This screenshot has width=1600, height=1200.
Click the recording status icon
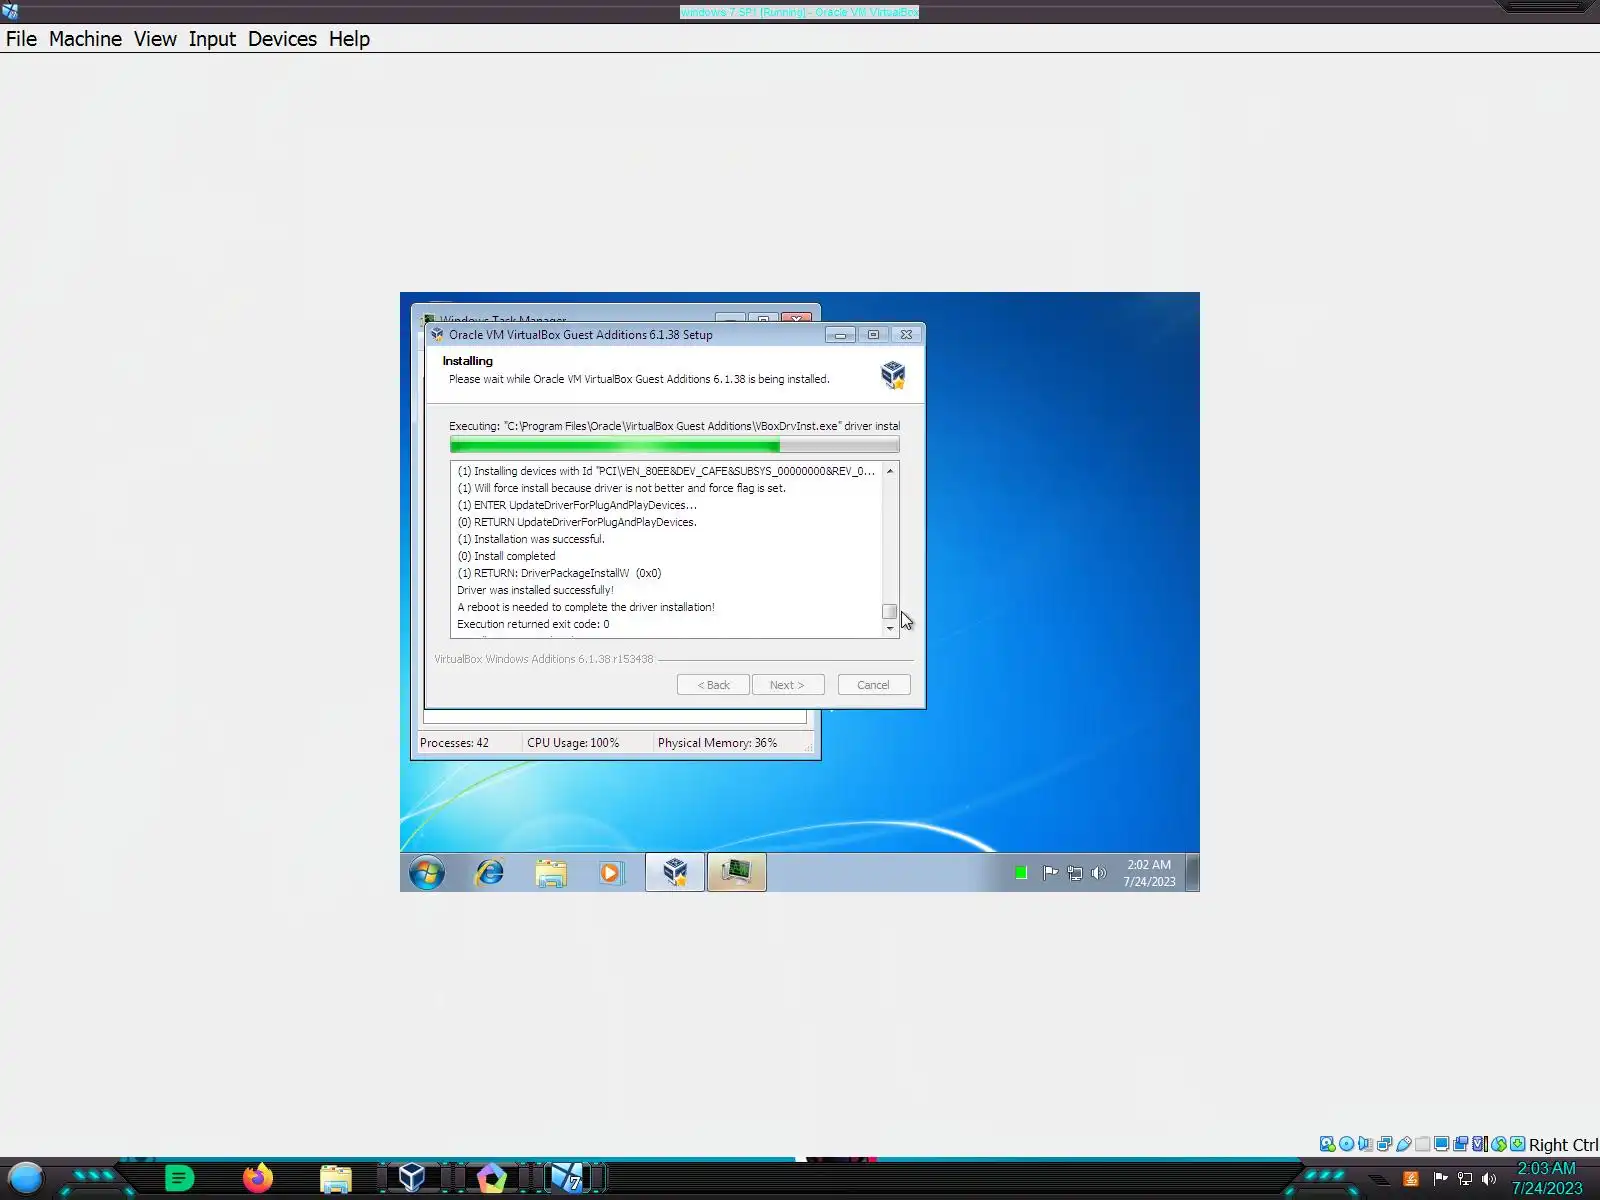coord(1460,1144)
